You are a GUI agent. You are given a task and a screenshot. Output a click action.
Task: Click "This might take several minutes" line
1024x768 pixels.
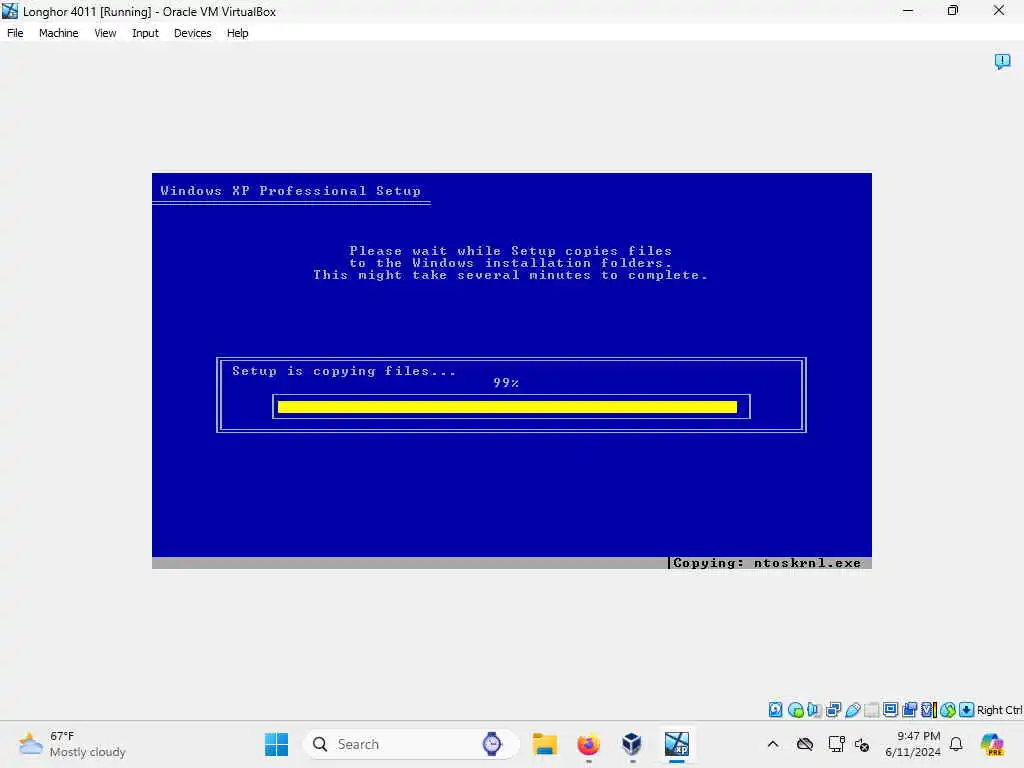click(x=511, y=275)
